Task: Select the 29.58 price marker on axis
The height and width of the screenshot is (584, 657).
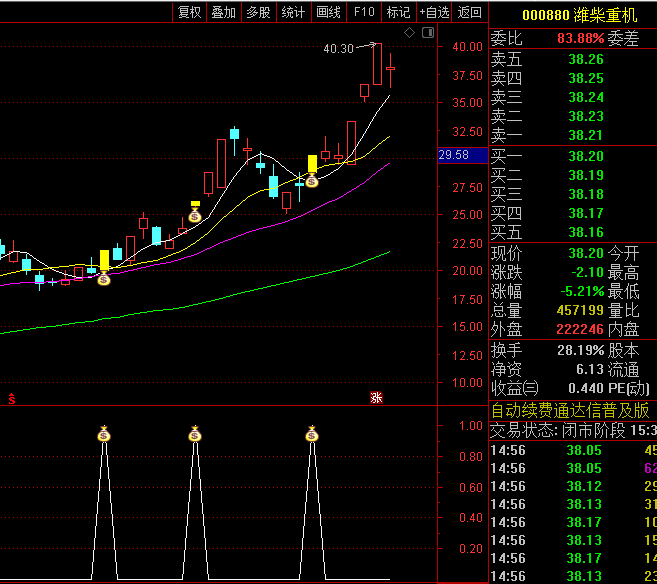Action: pos(454,155)
